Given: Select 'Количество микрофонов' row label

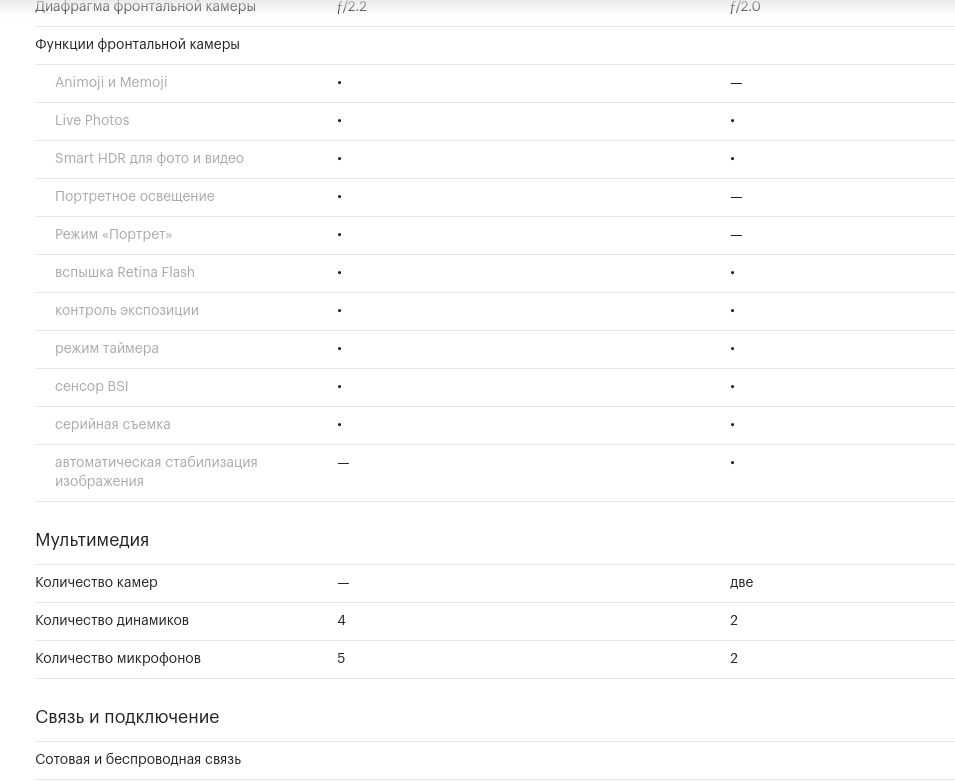Looking at the screenshot, I should pos(118,658).
